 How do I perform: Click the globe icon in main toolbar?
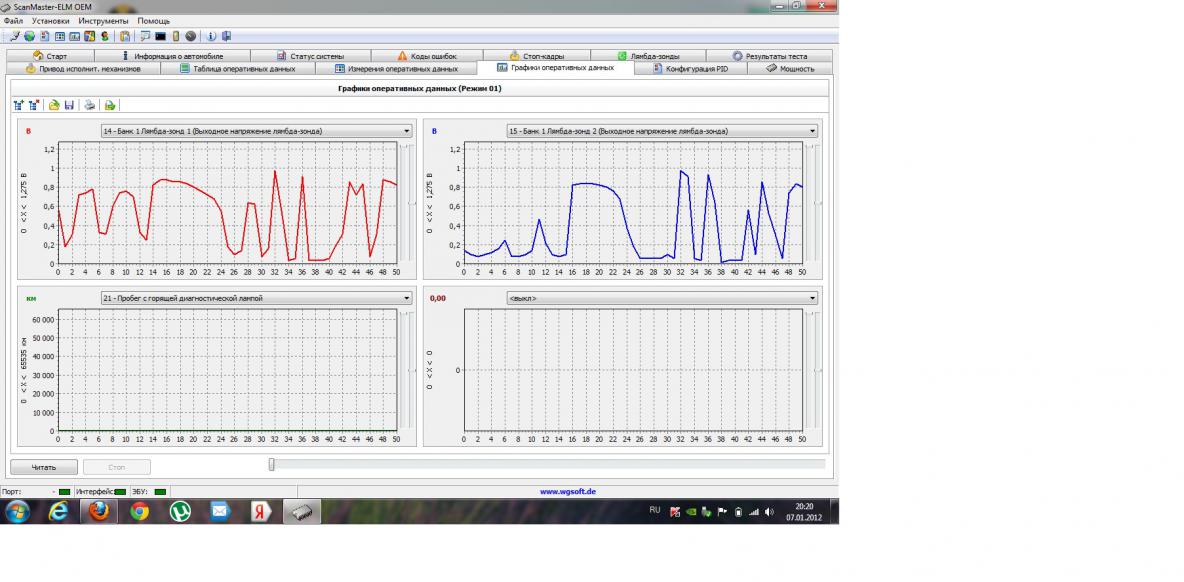29,36
